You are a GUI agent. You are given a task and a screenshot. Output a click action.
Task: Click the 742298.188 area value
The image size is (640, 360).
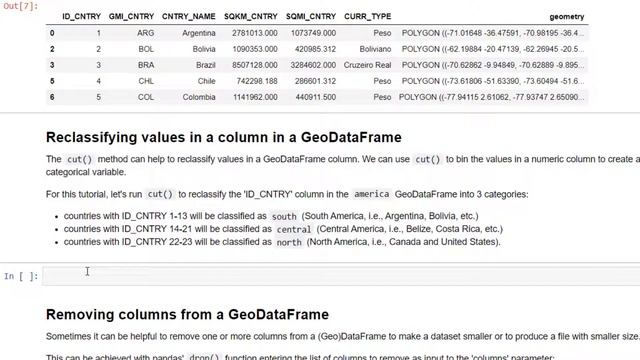[x=257, y=81]
